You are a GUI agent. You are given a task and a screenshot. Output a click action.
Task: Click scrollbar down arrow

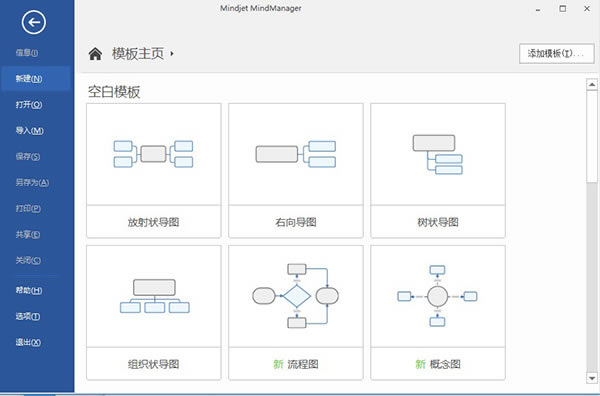[592, 378]
